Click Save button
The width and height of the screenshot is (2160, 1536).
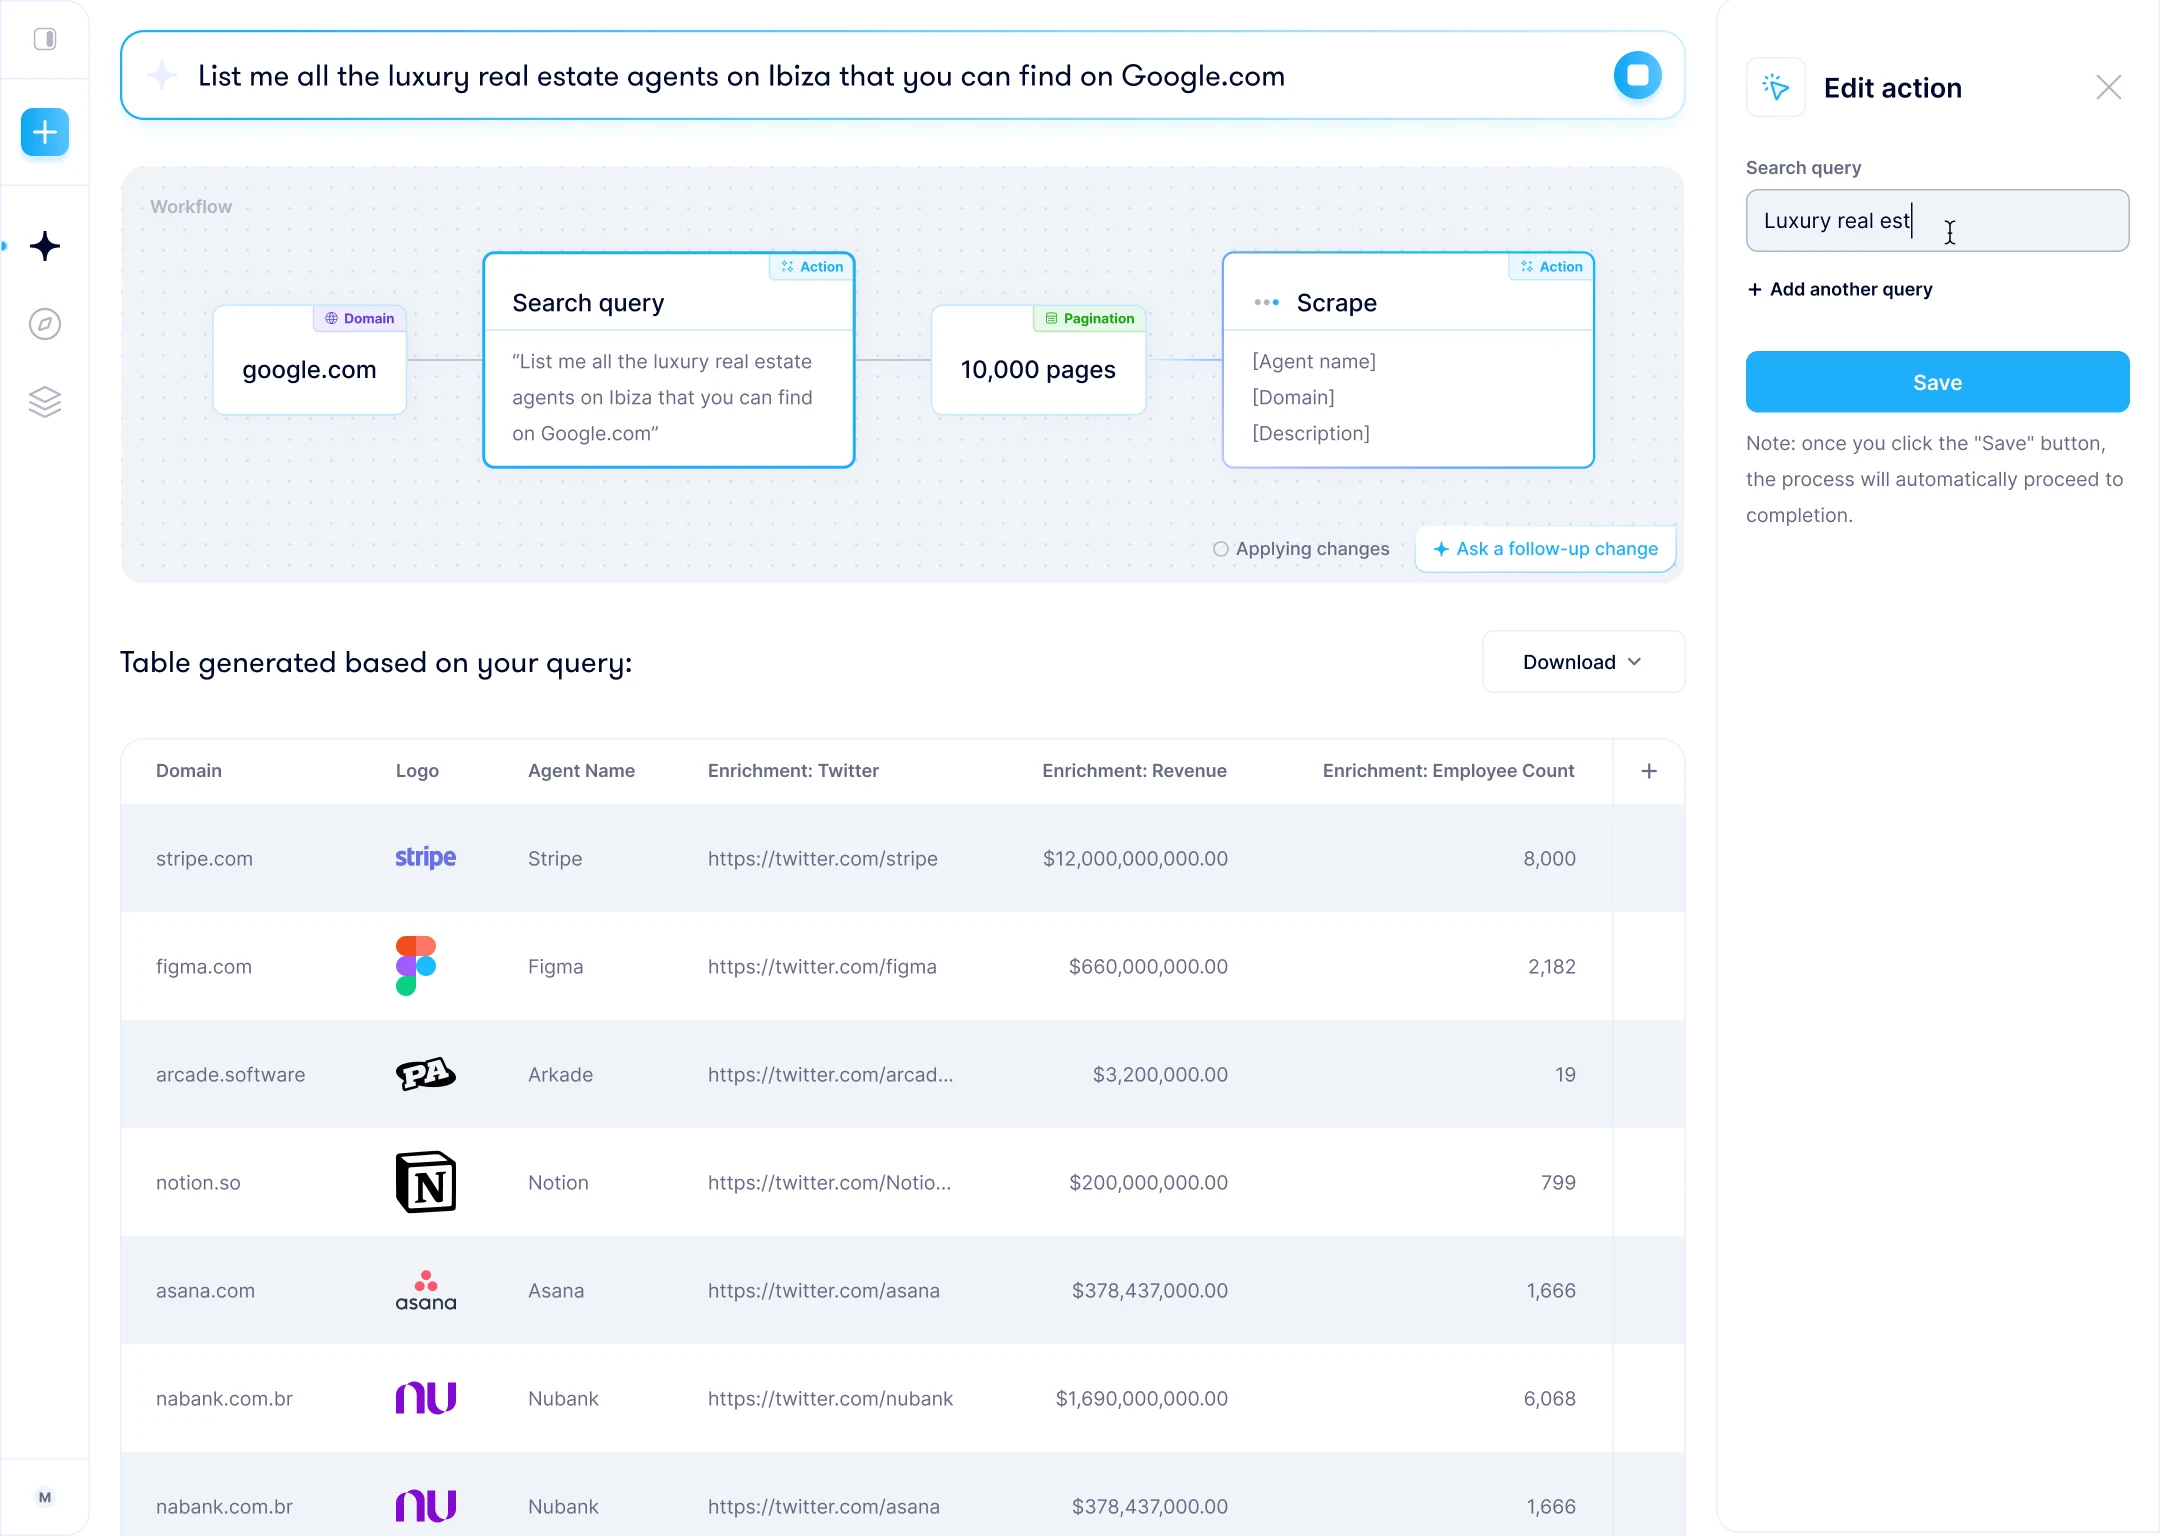pos(1937,382)
